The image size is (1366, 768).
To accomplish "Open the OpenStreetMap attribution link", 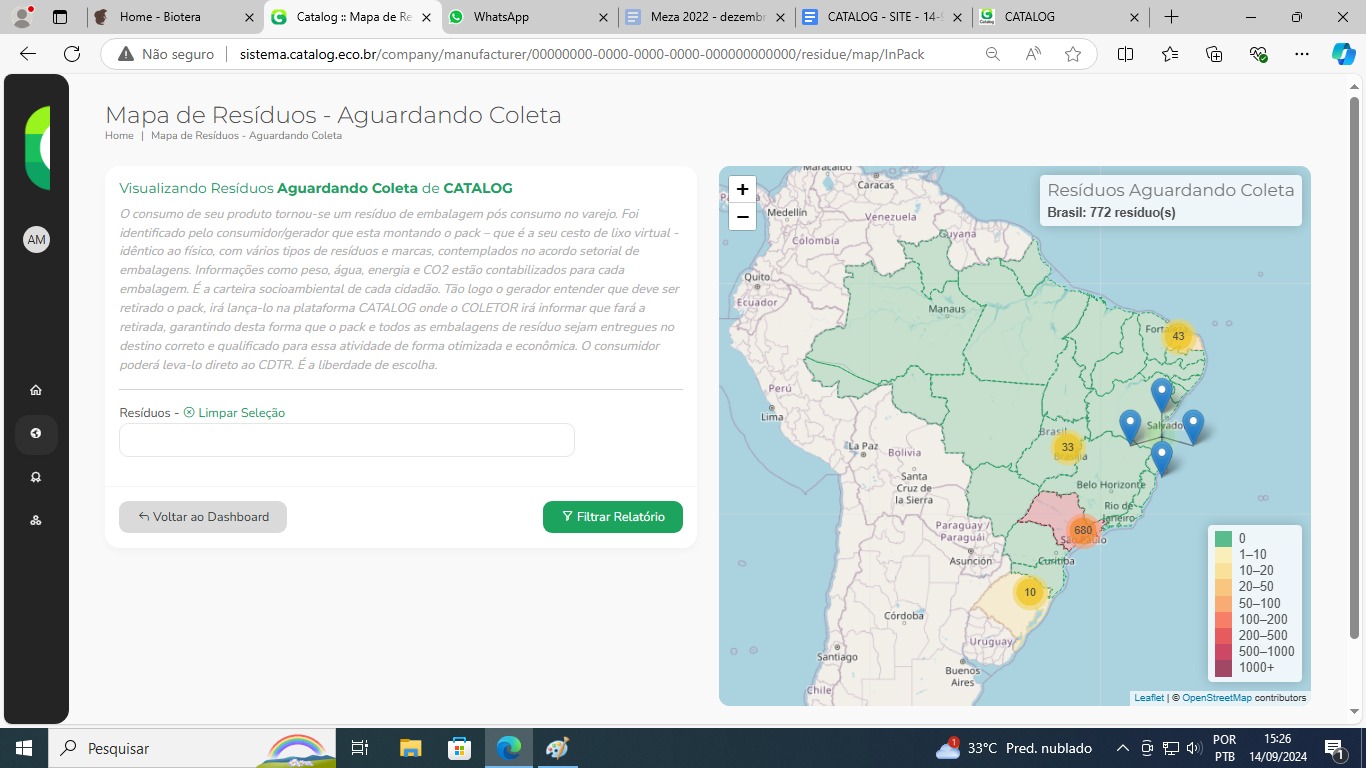I will click(1217, 698).
